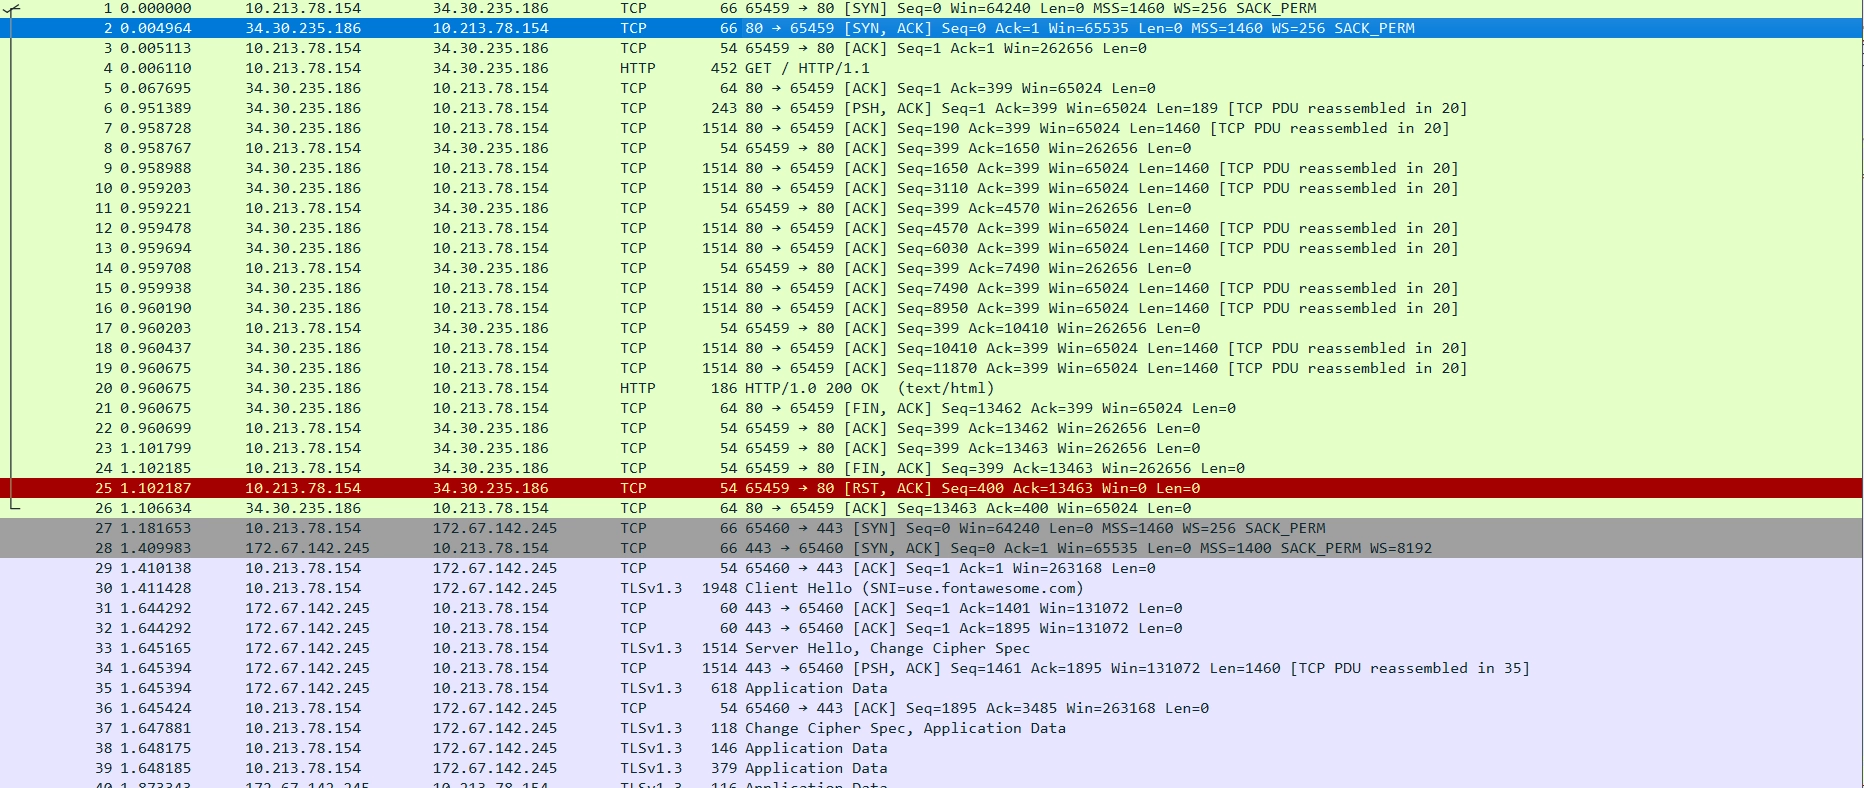Select packet 13 with Seq=6030

[x=932, y=248]
